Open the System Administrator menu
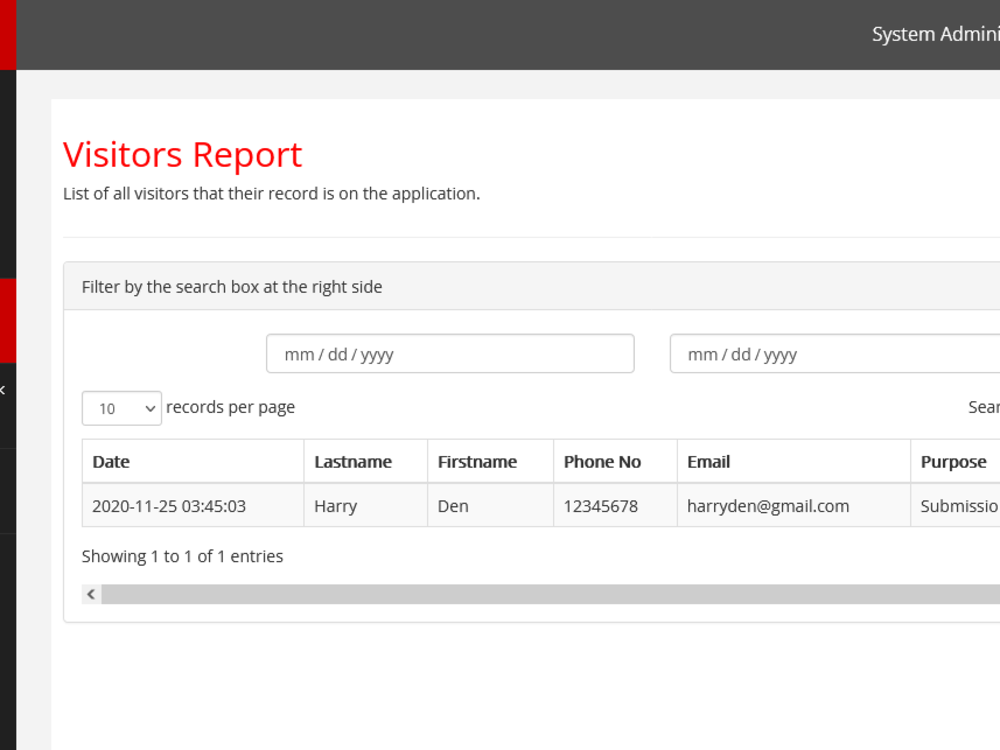 (934, 34)
